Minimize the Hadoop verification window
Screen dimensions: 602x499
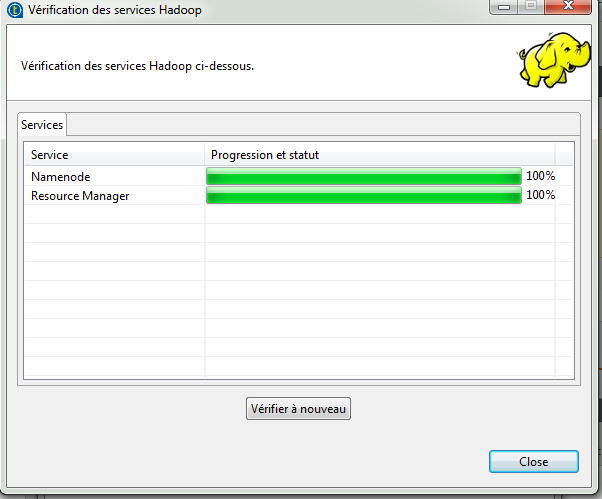point(504,7)
